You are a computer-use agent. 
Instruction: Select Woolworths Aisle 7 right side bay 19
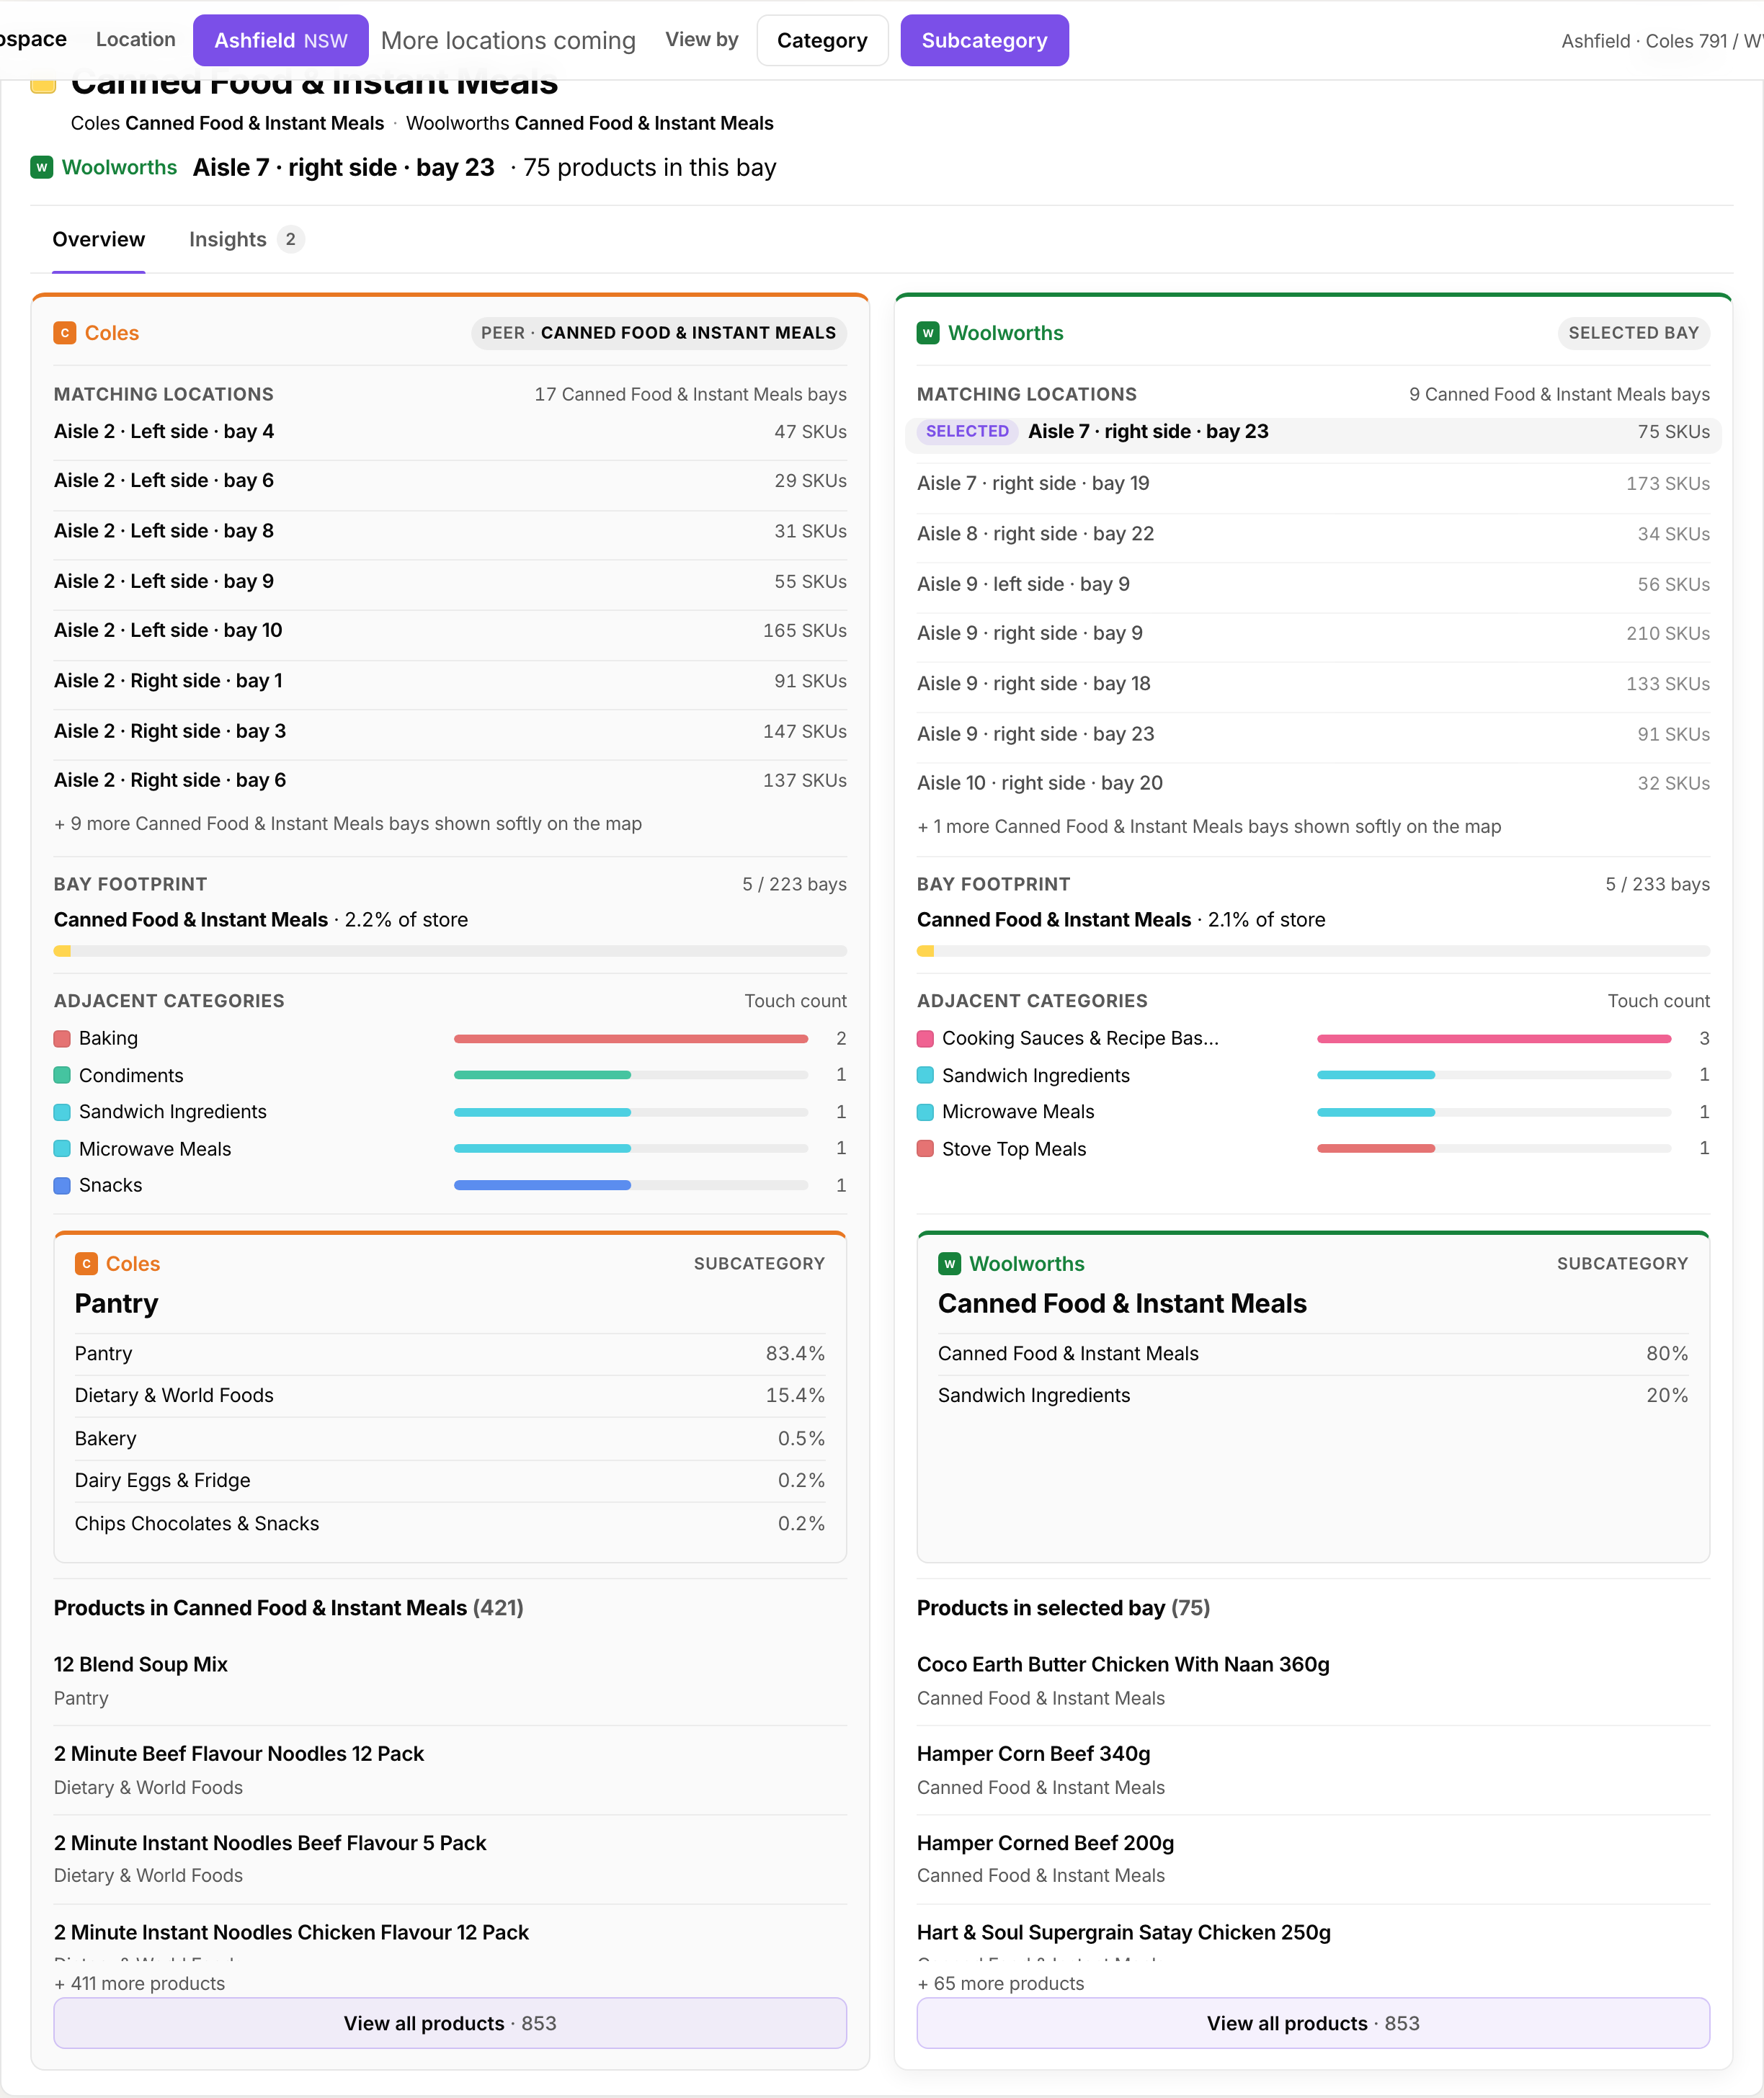coord(1313,484)
